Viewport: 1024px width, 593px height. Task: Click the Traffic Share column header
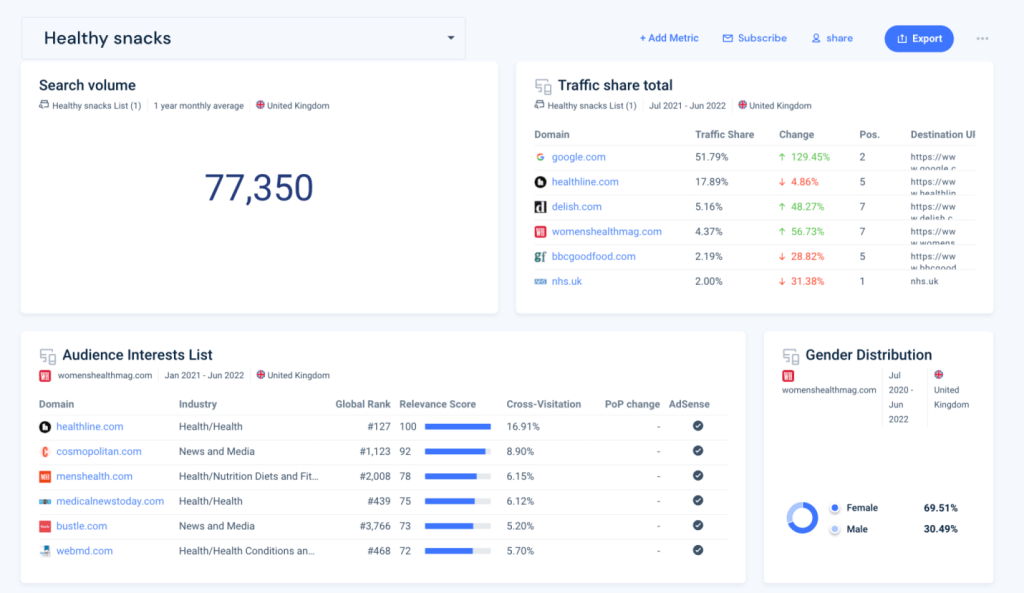[724, 135]
